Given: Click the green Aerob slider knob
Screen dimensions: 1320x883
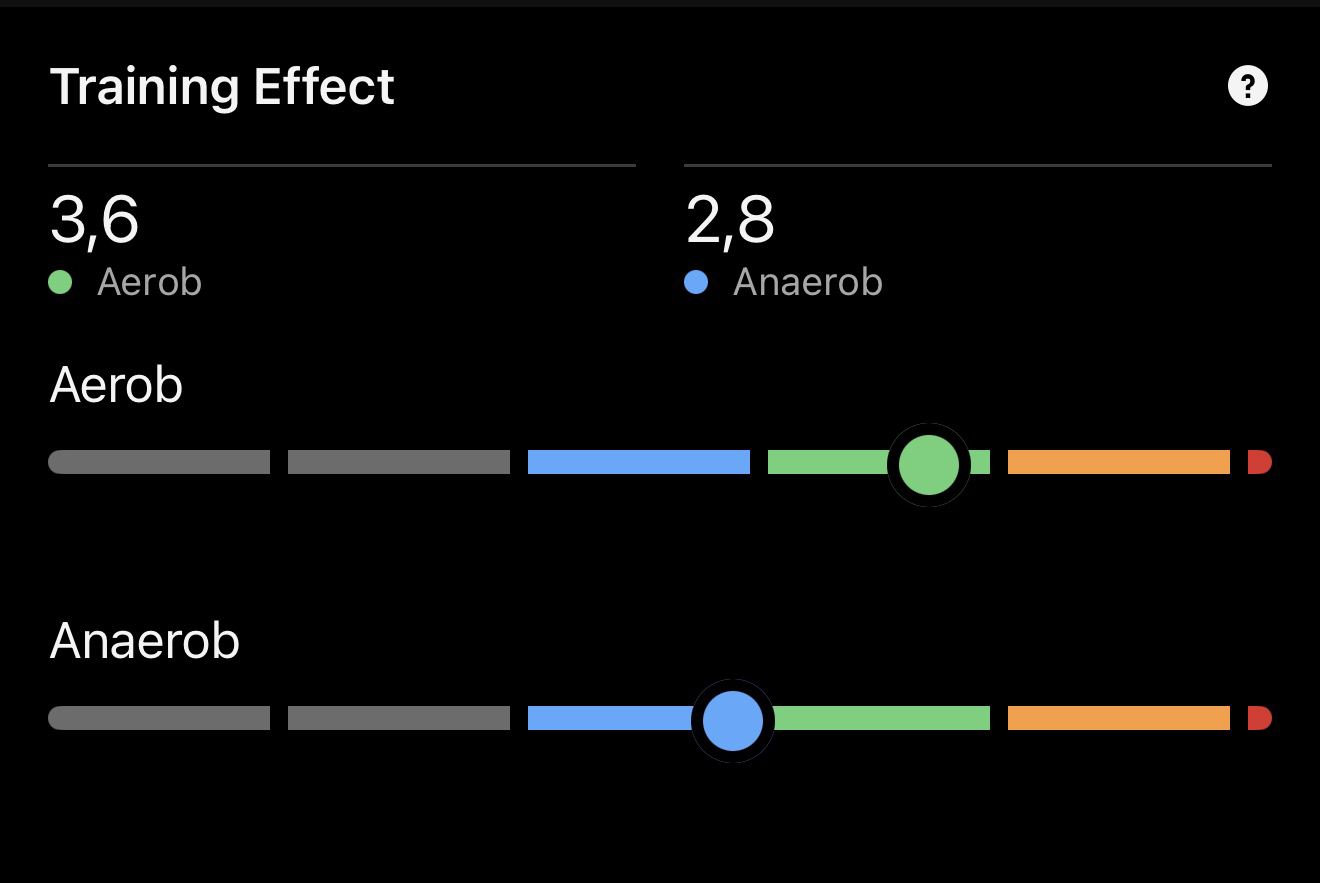Looking at the screenshot, I should tap(929, 464).
